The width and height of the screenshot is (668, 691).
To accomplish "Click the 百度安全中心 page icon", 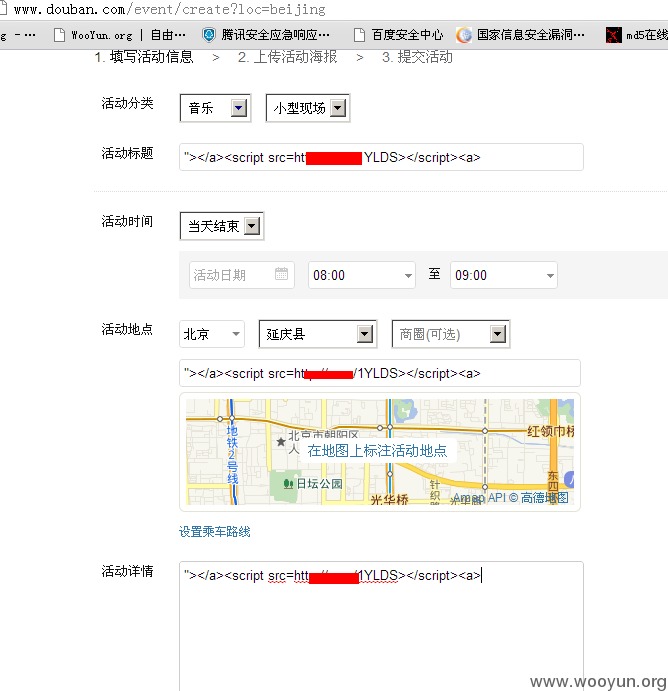I will (x=359, y=35).
